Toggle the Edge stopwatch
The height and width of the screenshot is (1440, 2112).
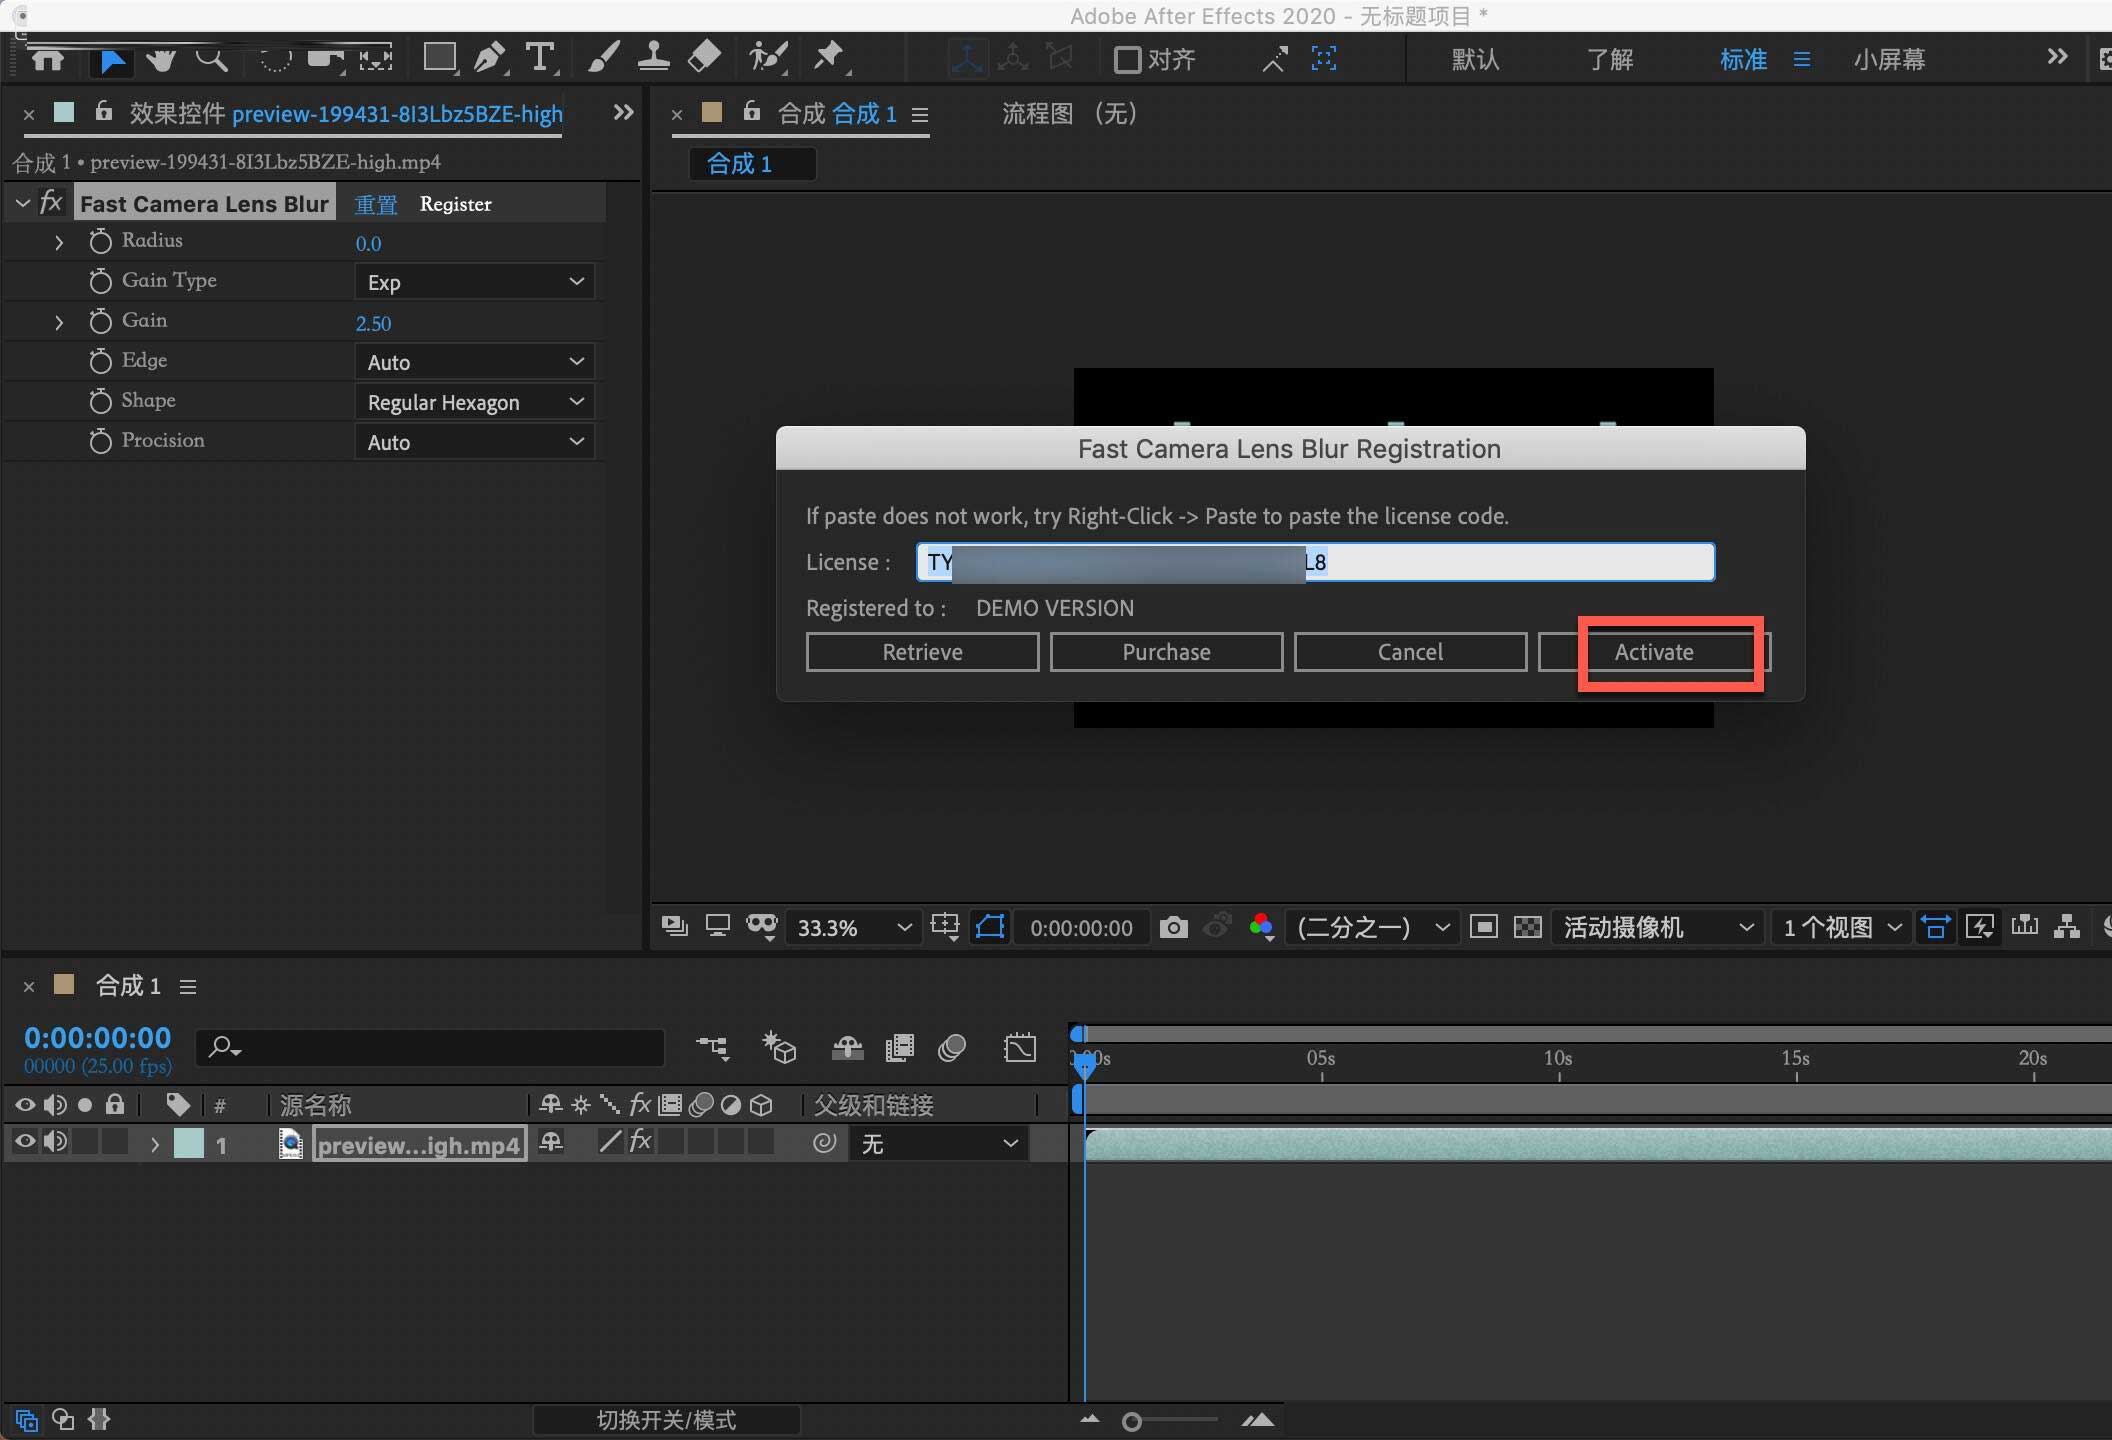click(x=100, y=361)
